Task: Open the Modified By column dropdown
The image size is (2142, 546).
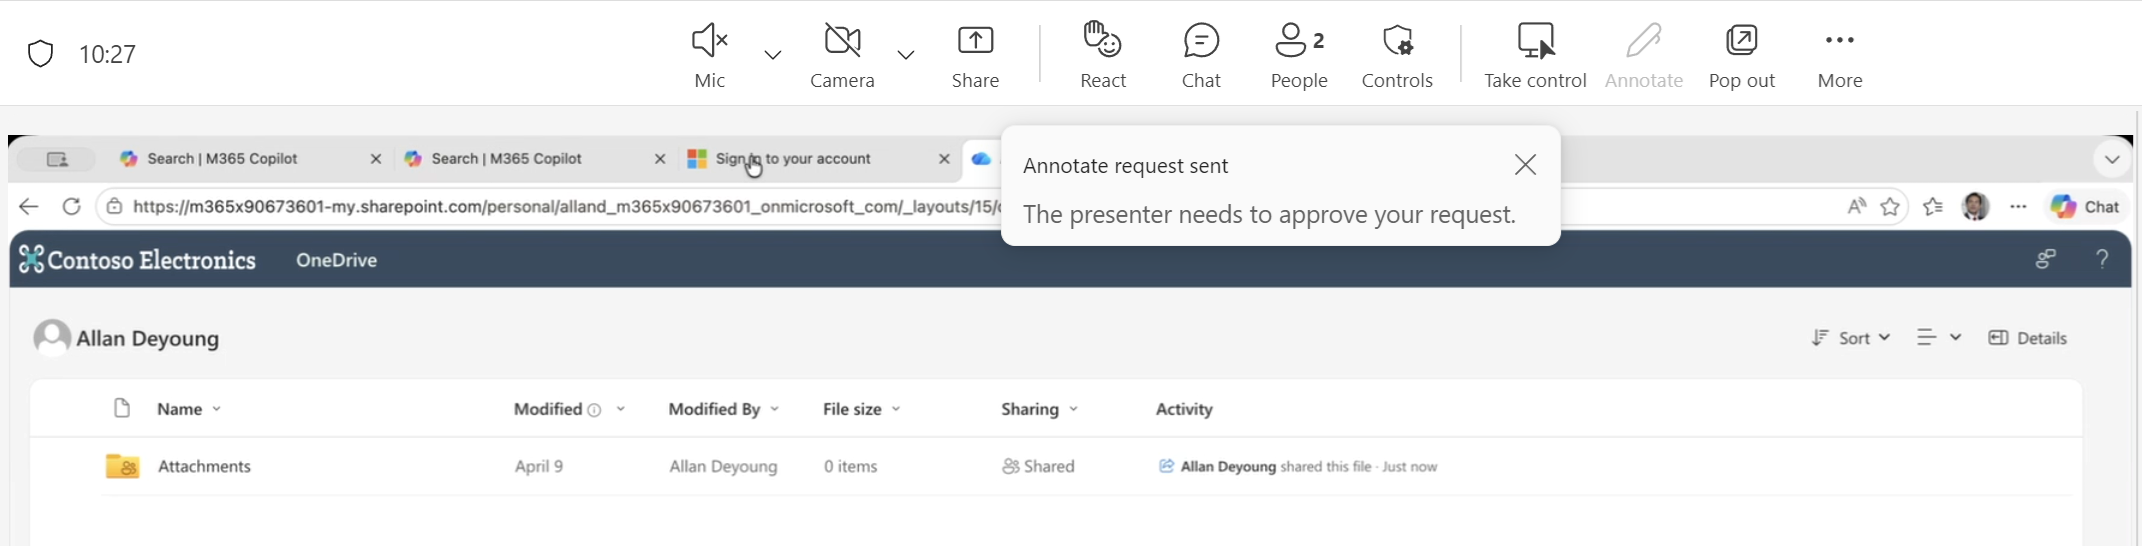Action: tap(723, 409)
